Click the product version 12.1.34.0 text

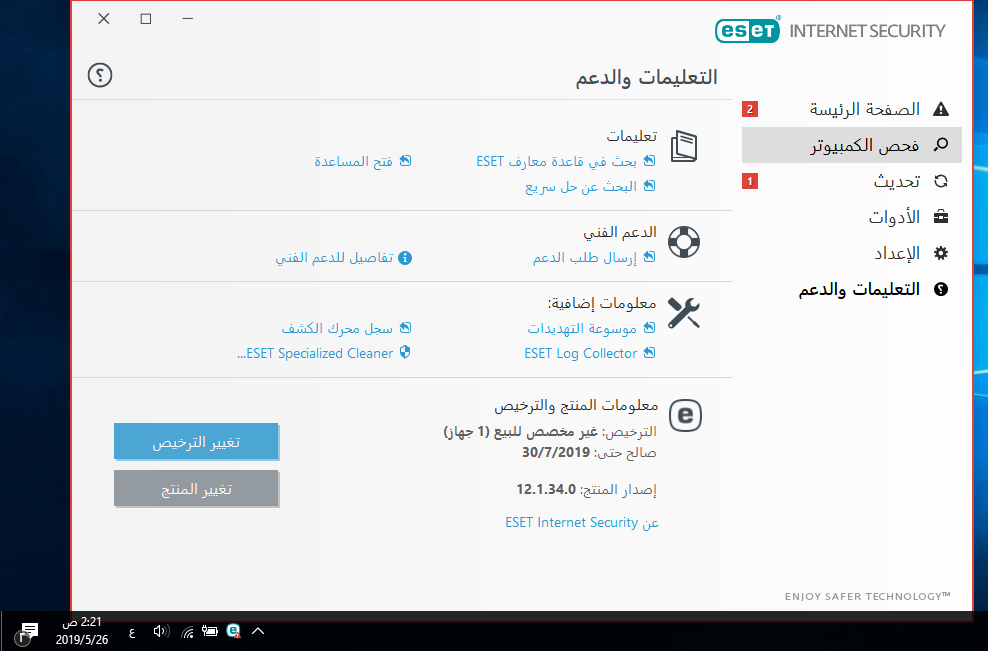546,490
